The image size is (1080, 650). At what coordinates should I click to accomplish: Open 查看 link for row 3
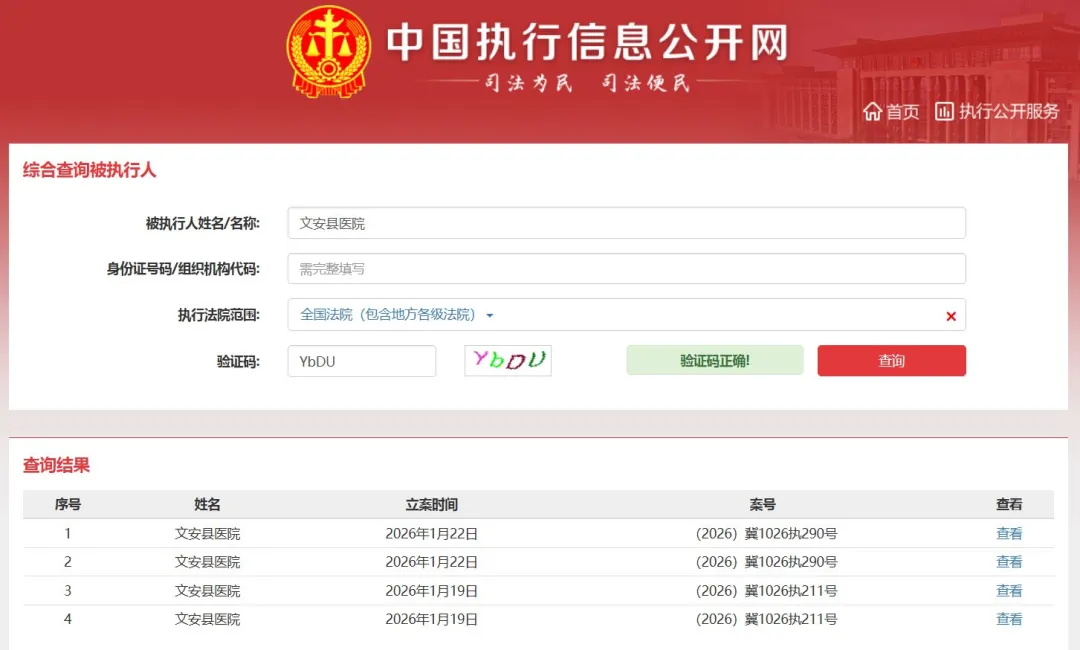1009,591
